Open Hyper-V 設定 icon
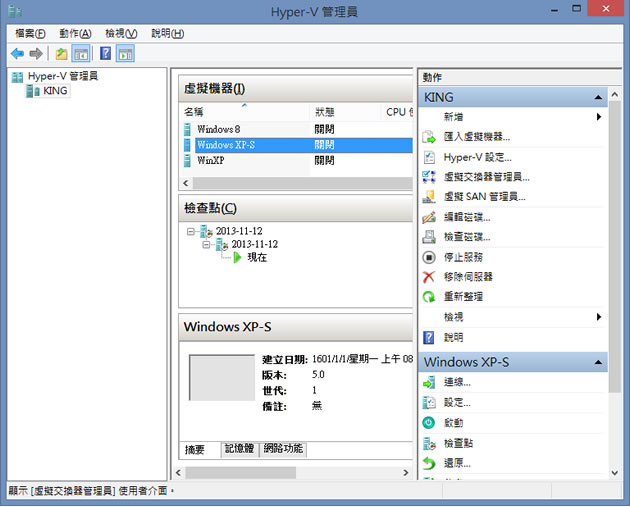Image resolution: width=630 pixels, height=507 pixels. (429, 157)
